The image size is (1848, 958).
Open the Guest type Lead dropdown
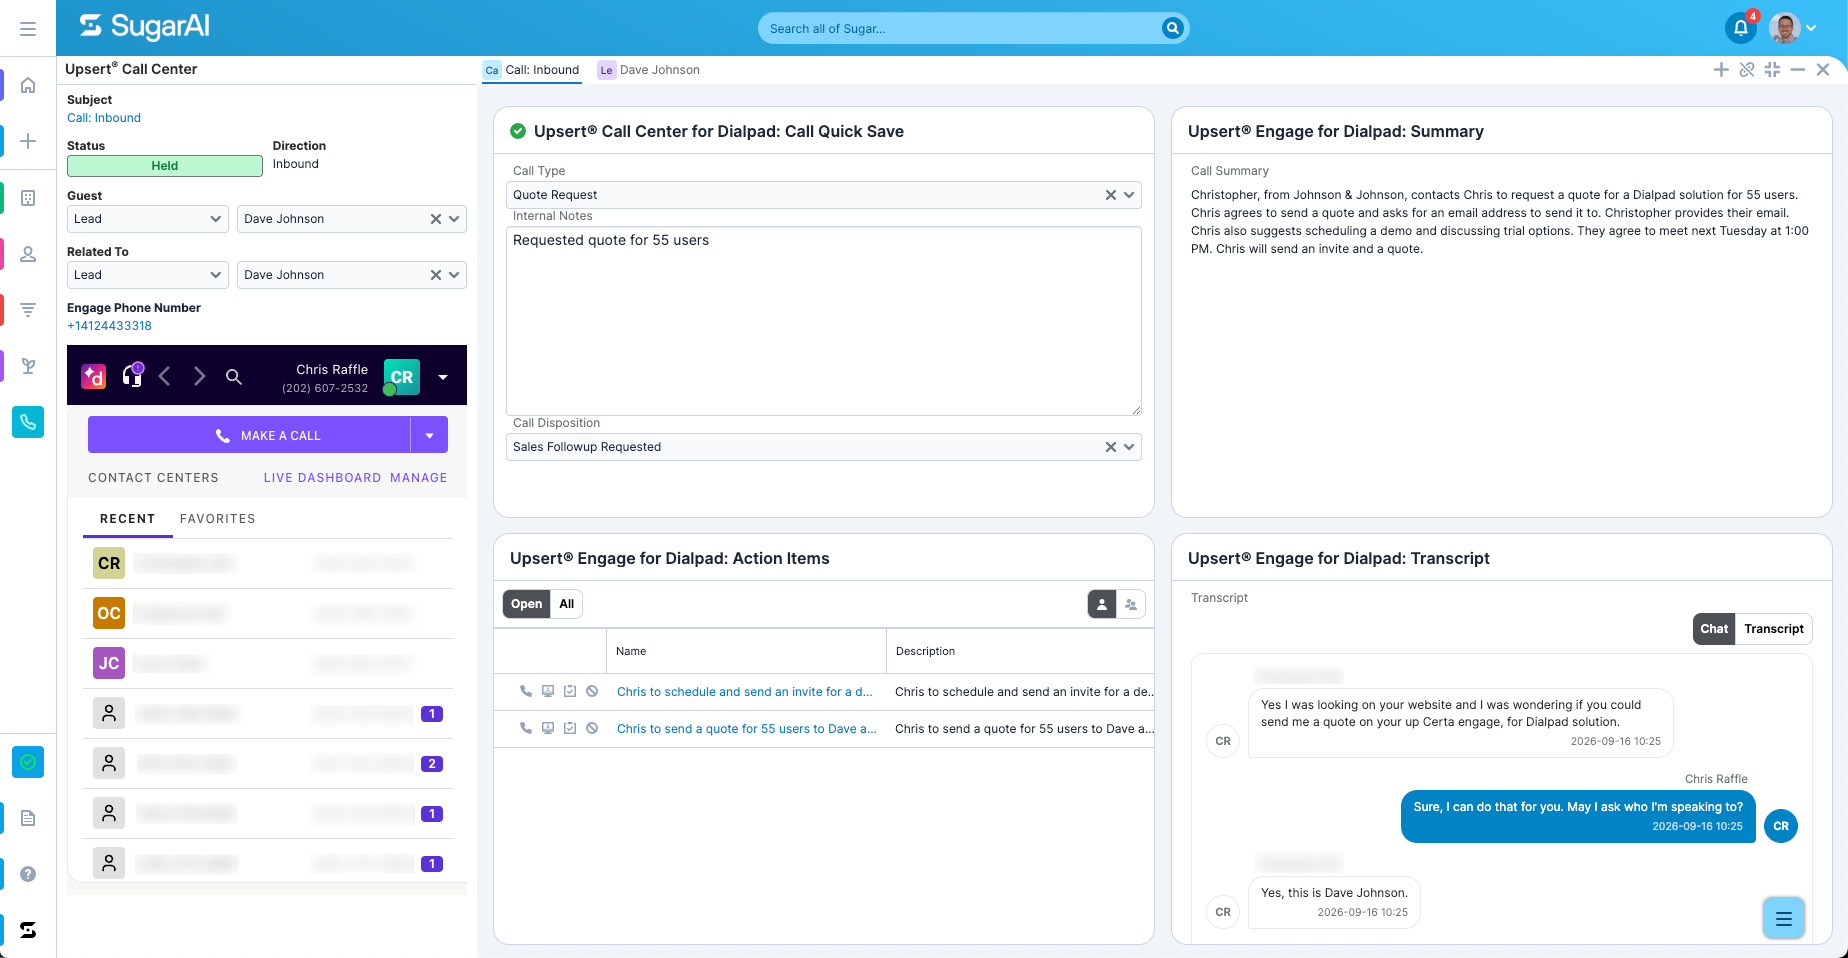pyautogui.click(x=148, y=219)
